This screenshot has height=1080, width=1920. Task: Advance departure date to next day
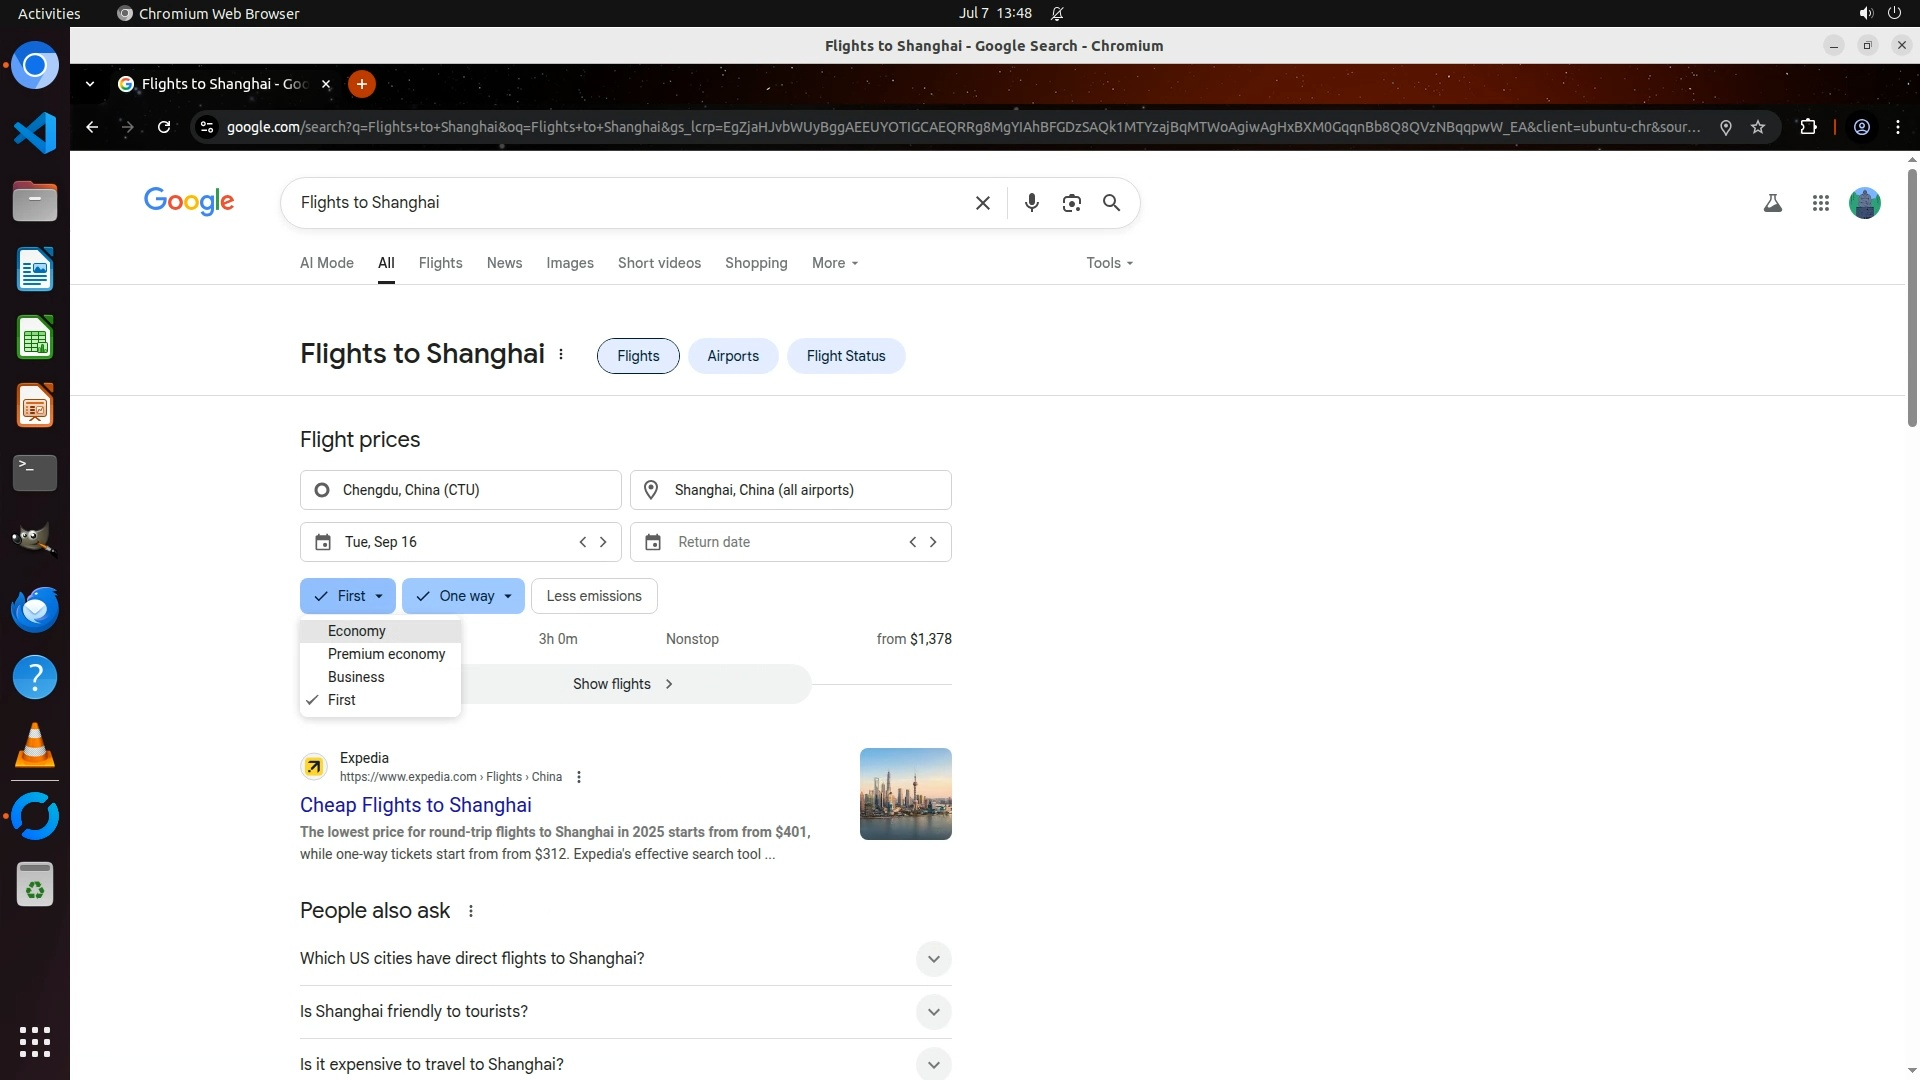603,542
